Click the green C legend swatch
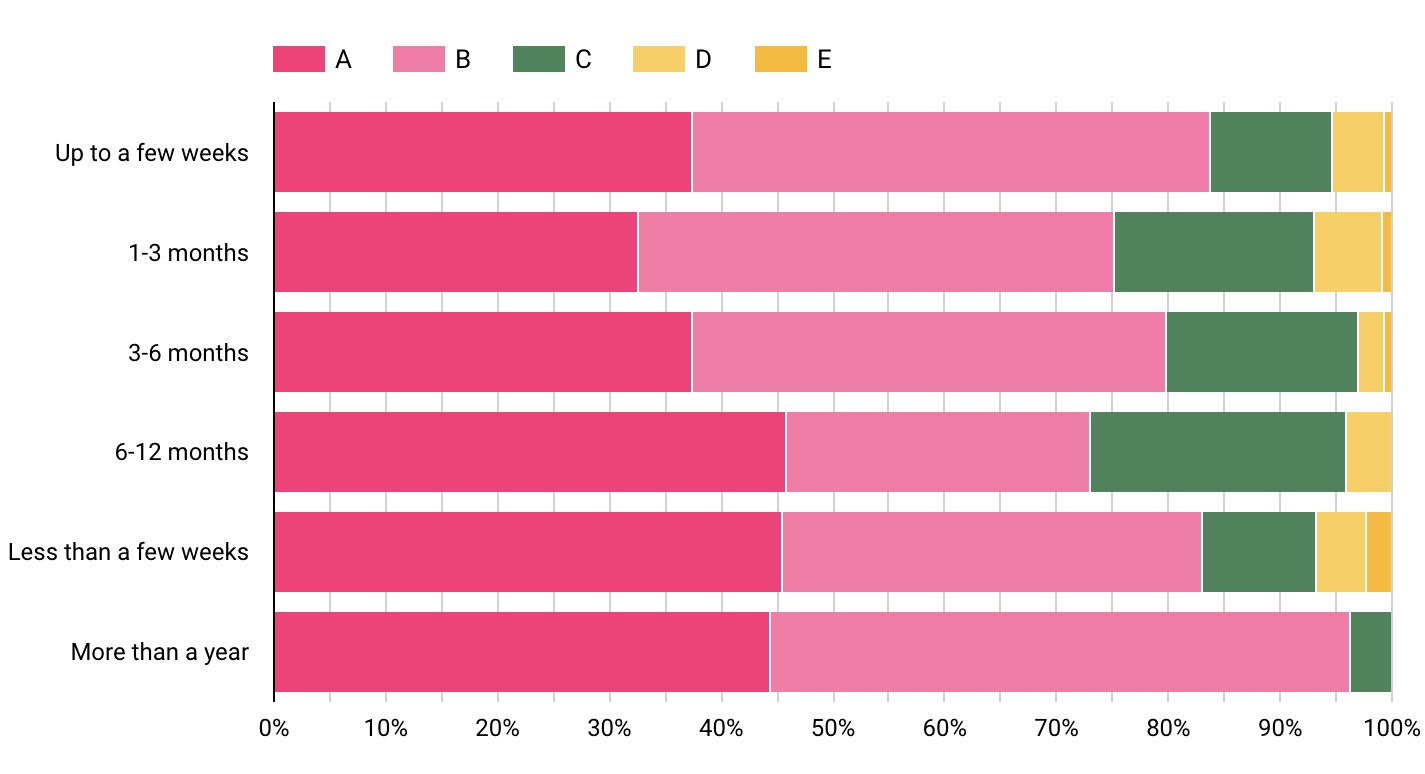1425x774 pixels. click(539, 60)
